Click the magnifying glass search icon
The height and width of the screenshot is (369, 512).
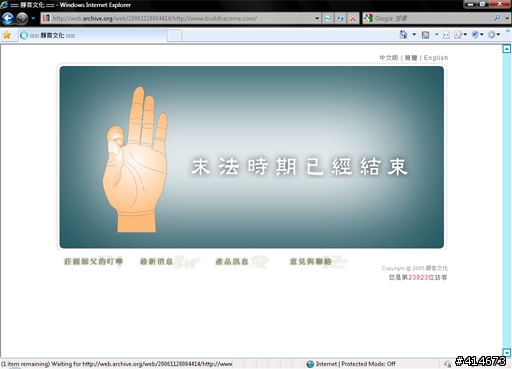click(497, 18)
